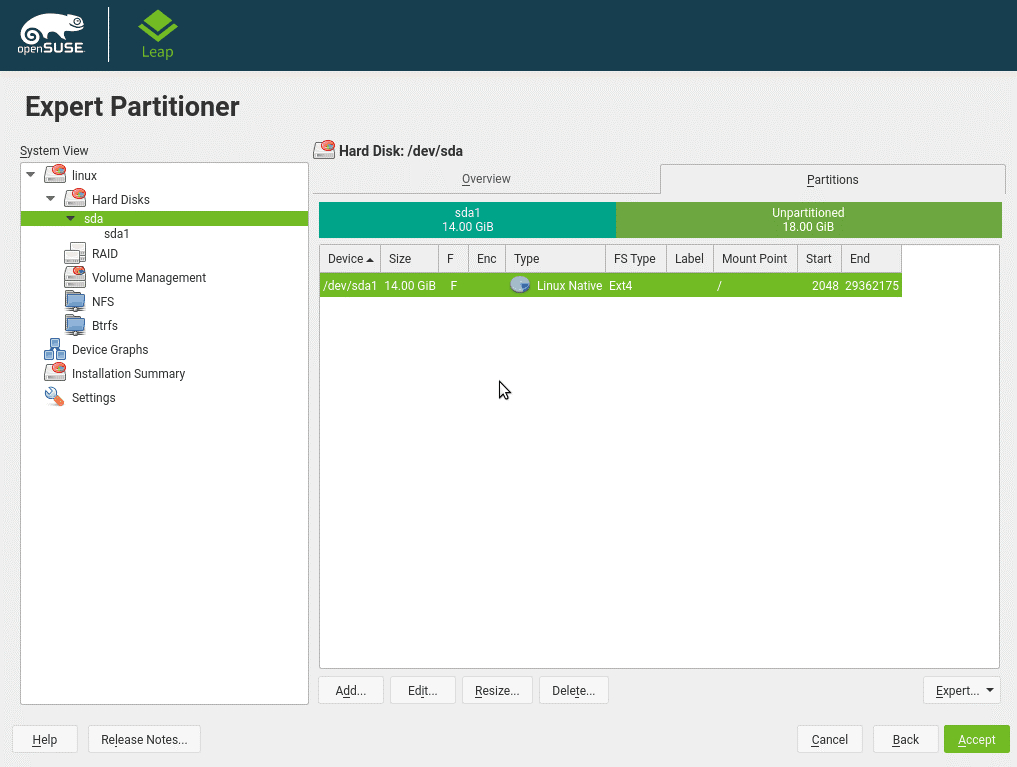Image resolution: width=1017 pixels, height=767 pixels.
Task: Select Volume Management tree label
Action: click(149, 277)
